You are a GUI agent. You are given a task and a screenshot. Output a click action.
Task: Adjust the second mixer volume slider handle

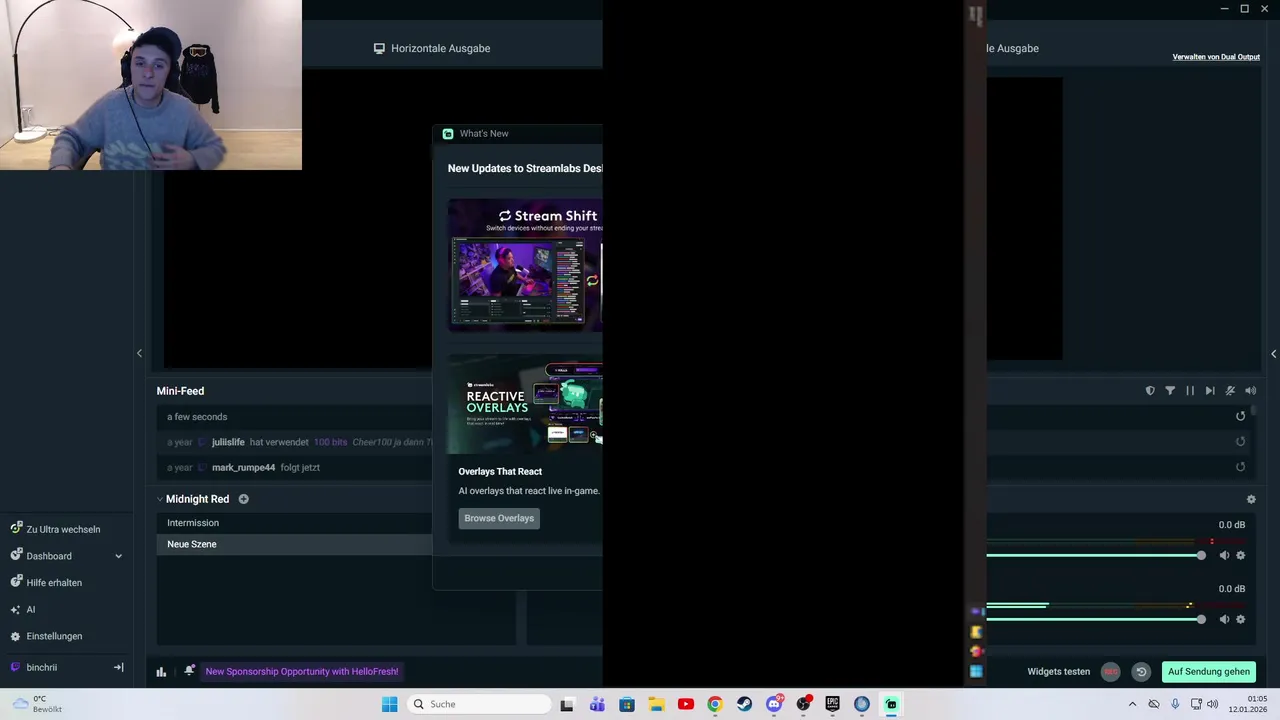point(1201,619)
